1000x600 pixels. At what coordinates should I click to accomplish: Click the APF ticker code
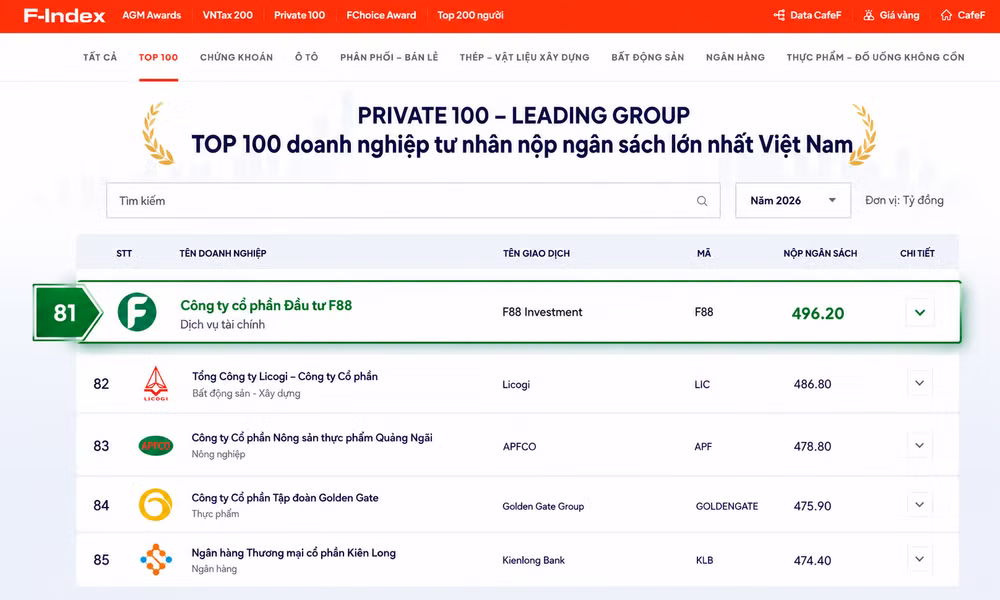pos(703,446)
